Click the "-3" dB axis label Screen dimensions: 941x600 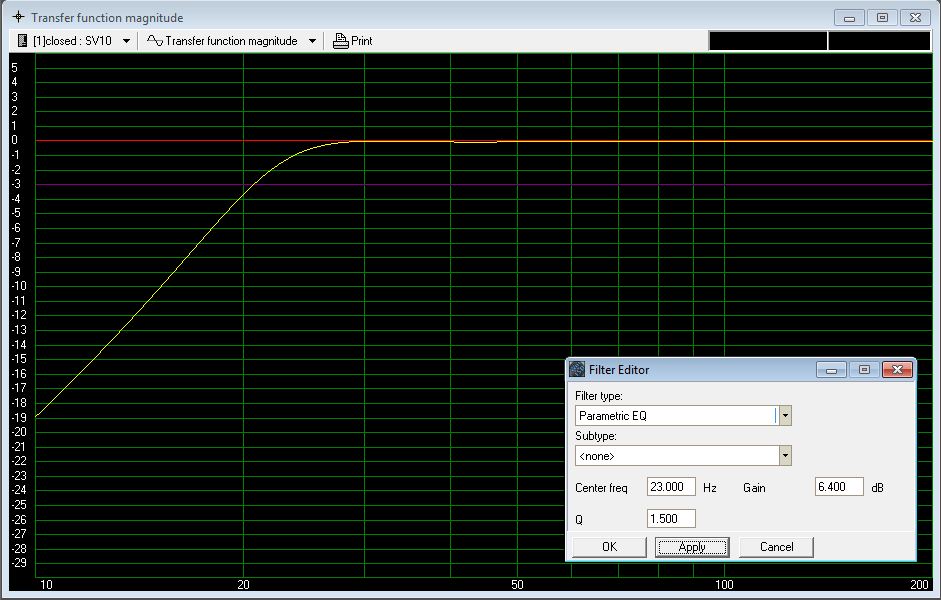(16, 184)
